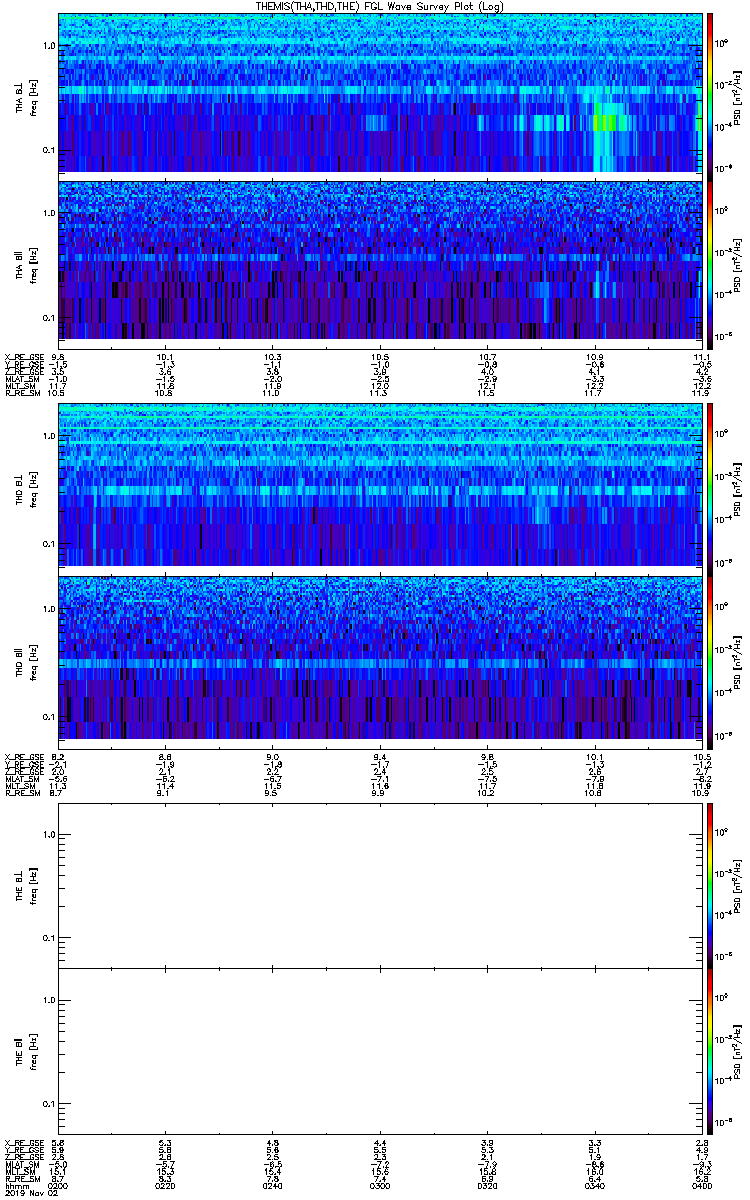Click the 0320 time tick label
Screen dimensions: 750x1200
pos(487,1186)
